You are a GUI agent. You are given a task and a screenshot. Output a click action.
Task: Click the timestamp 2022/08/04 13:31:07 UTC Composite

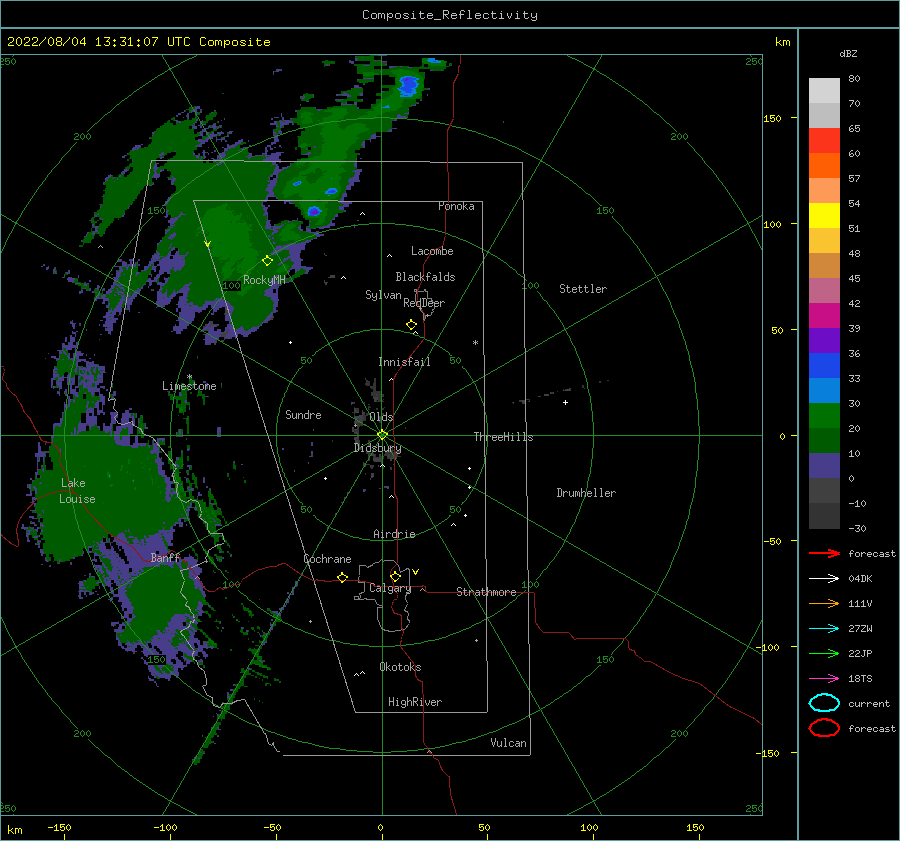coord(138,42)
